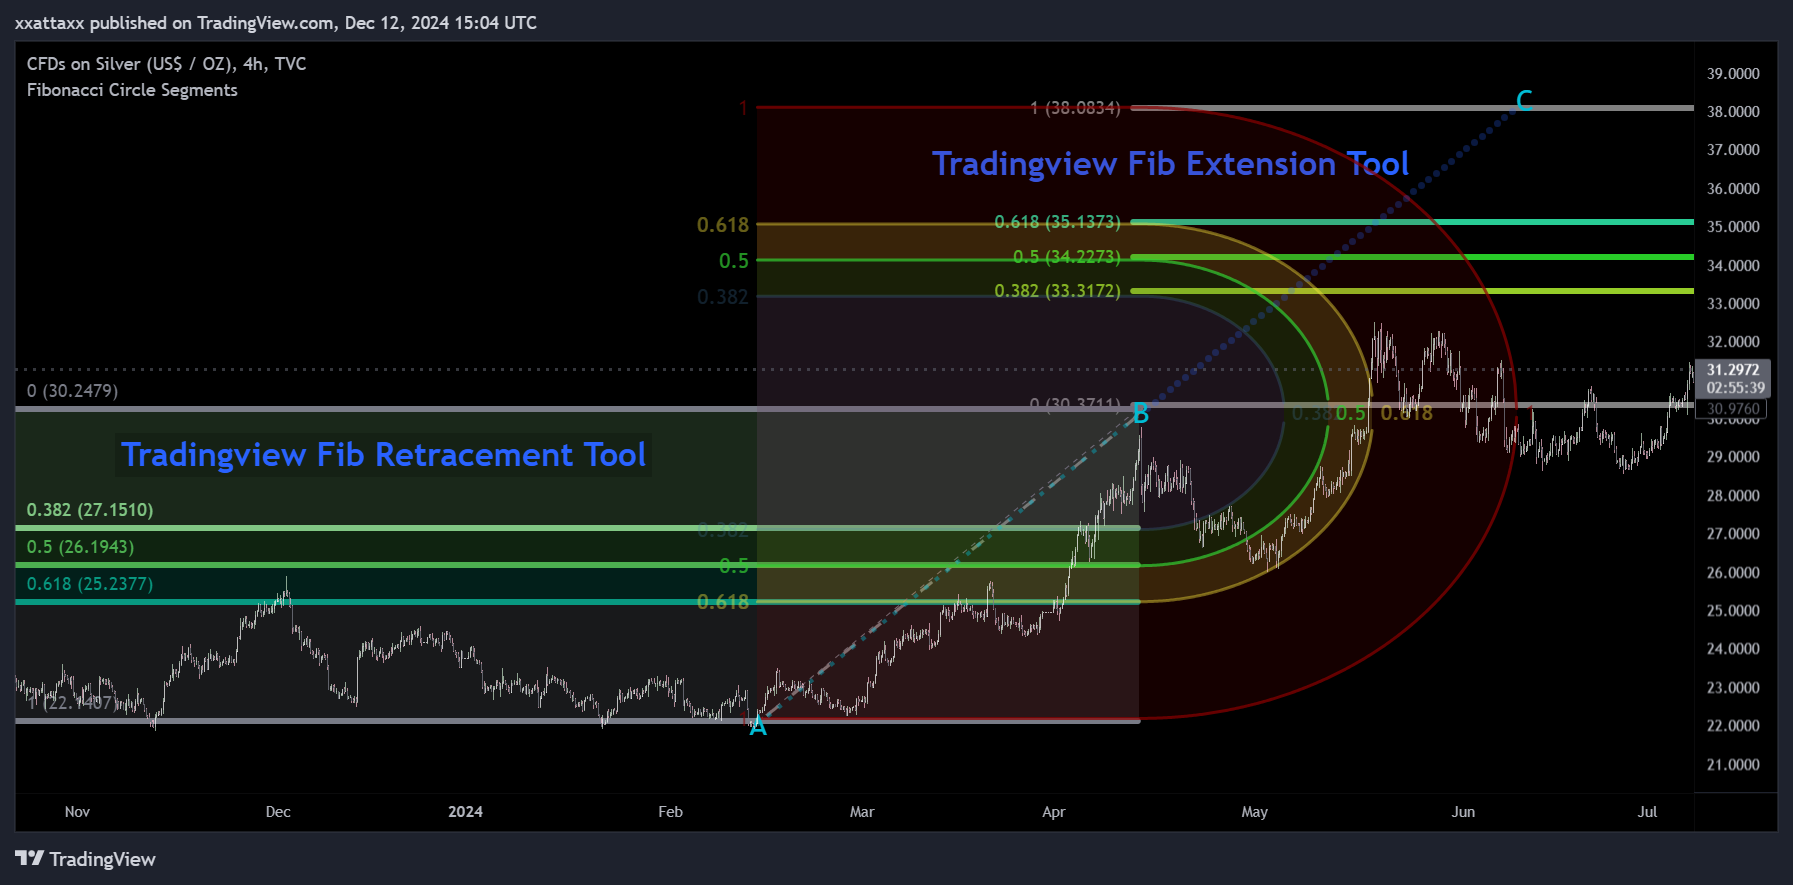Screen dimensions: 1793x885
Task: Click the 30.9760 price tag on the axis
Action: pos(1733,408)
